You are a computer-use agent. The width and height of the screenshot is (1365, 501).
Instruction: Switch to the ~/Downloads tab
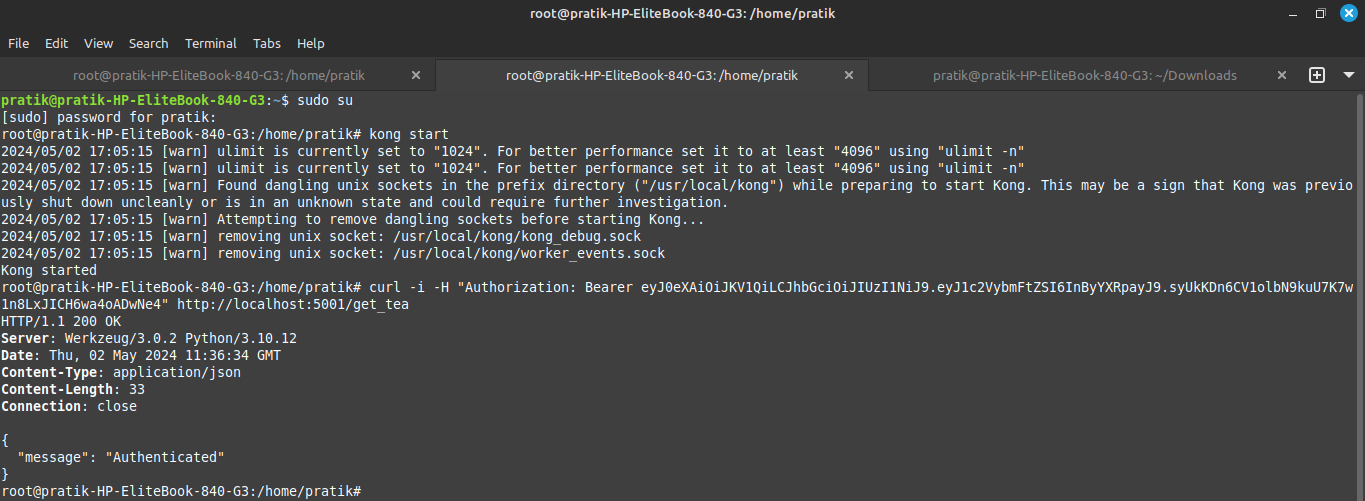pos(1085,75)
